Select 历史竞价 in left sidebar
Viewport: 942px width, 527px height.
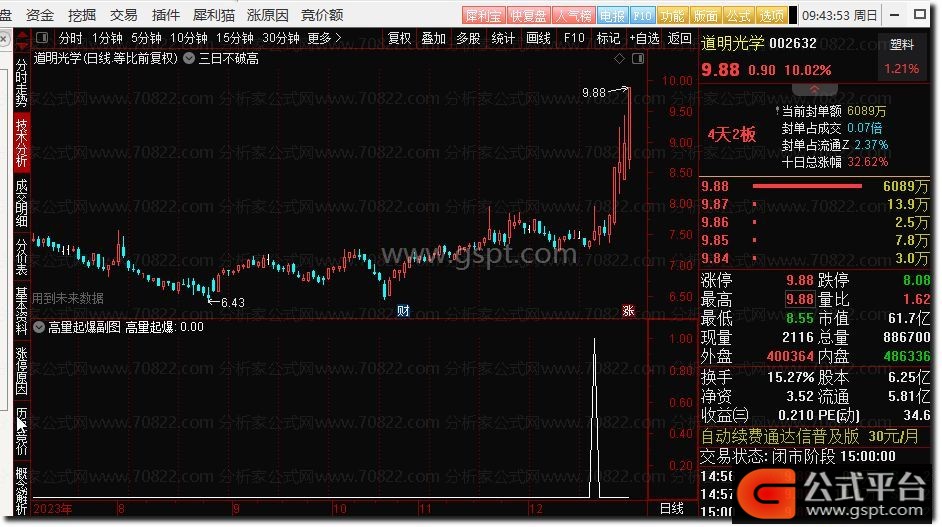pyautogui.click(x=22, y=431)
